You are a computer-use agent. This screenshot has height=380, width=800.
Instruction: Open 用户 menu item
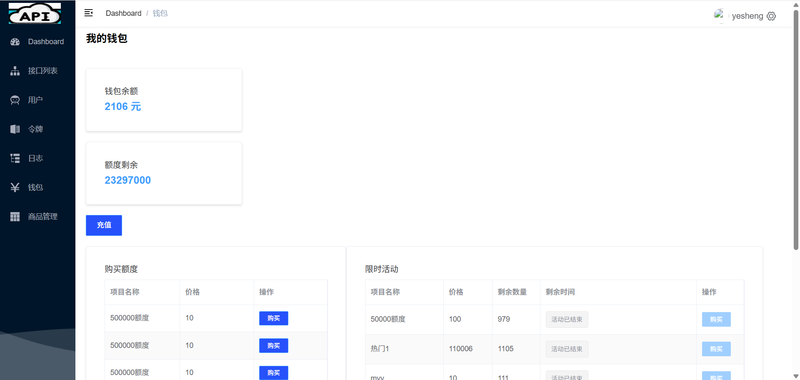pyautogui.click(x=38, y=100)
